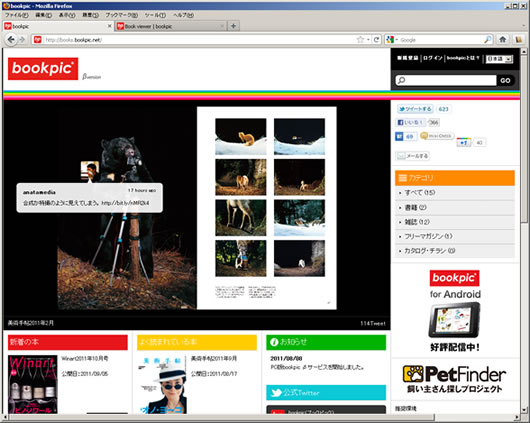Click the bookpic for Android tablet image
Viewport: 530px width, 423px height.
tap(454, 320)
